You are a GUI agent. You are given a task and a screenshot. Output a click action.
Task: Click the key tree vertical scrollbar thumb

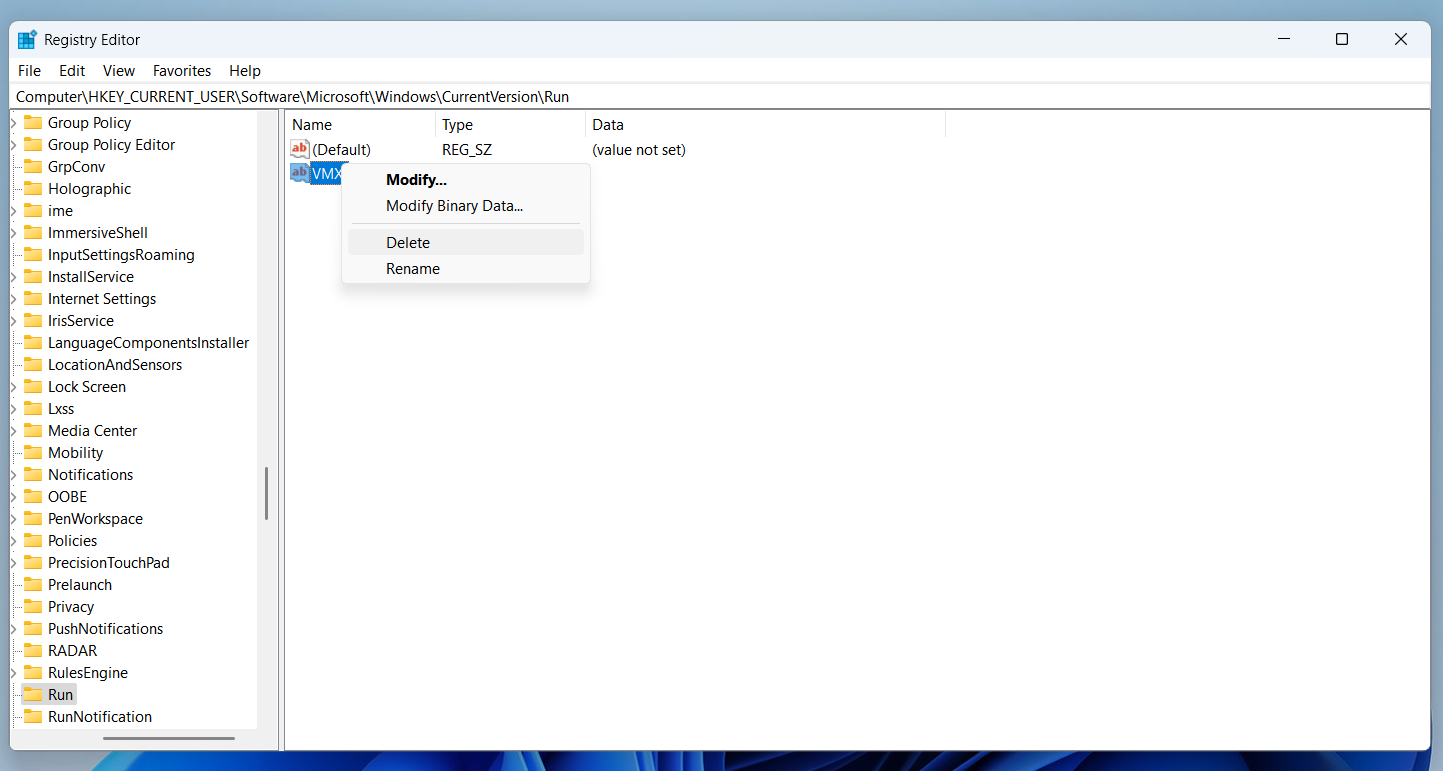[266, 493]
